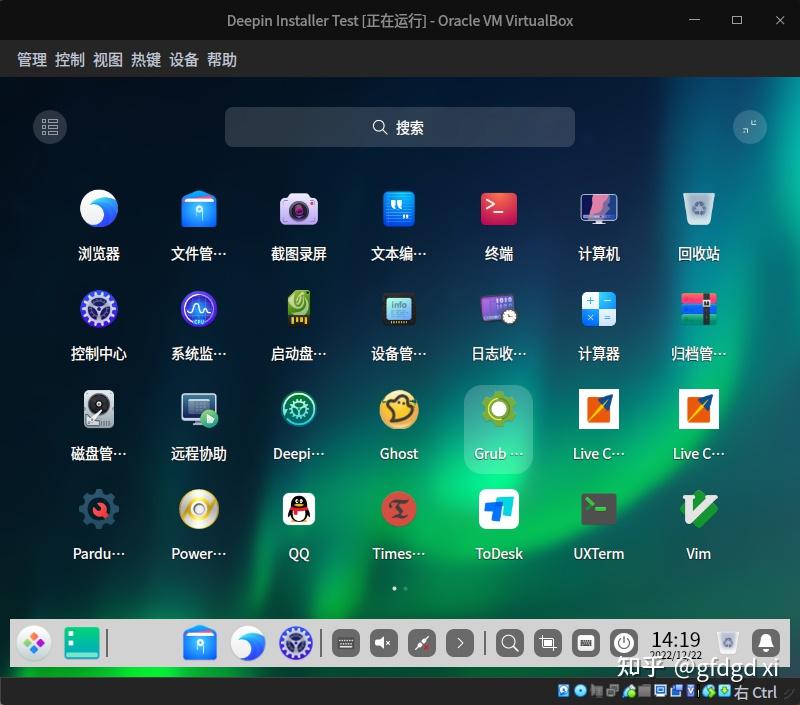Open the 热键 menu
The height and width of the screenshot is (705, 800).
(x=145, y=60)
